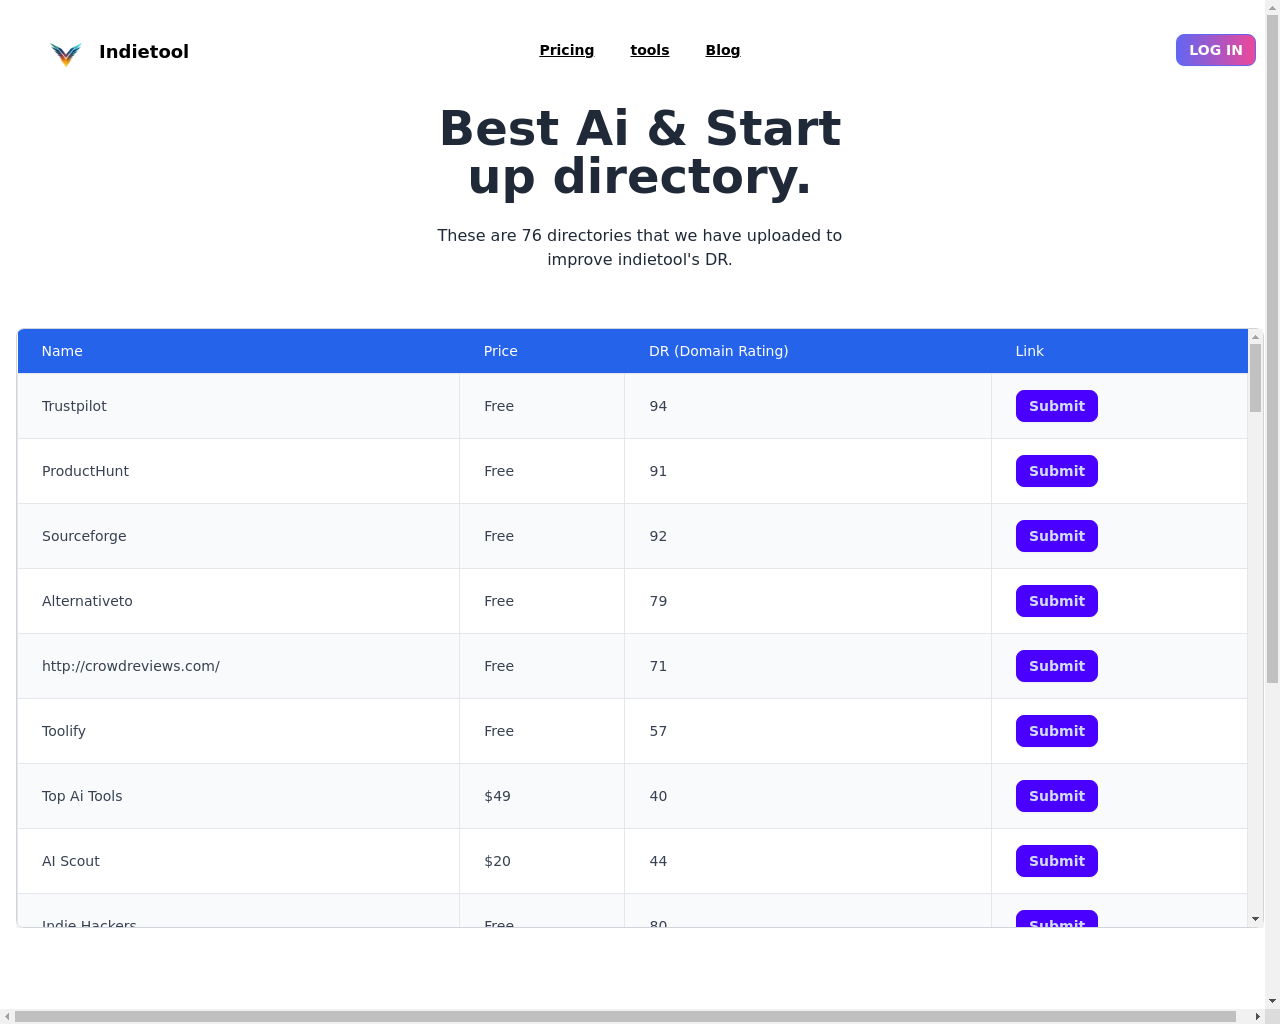Click the DR value 57
The height and width of the screenshot is (1024, 1280).
tap(658, 731)
